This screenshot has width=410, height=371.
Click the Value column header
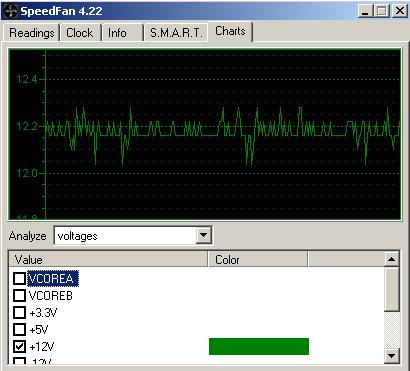[108, 260]
